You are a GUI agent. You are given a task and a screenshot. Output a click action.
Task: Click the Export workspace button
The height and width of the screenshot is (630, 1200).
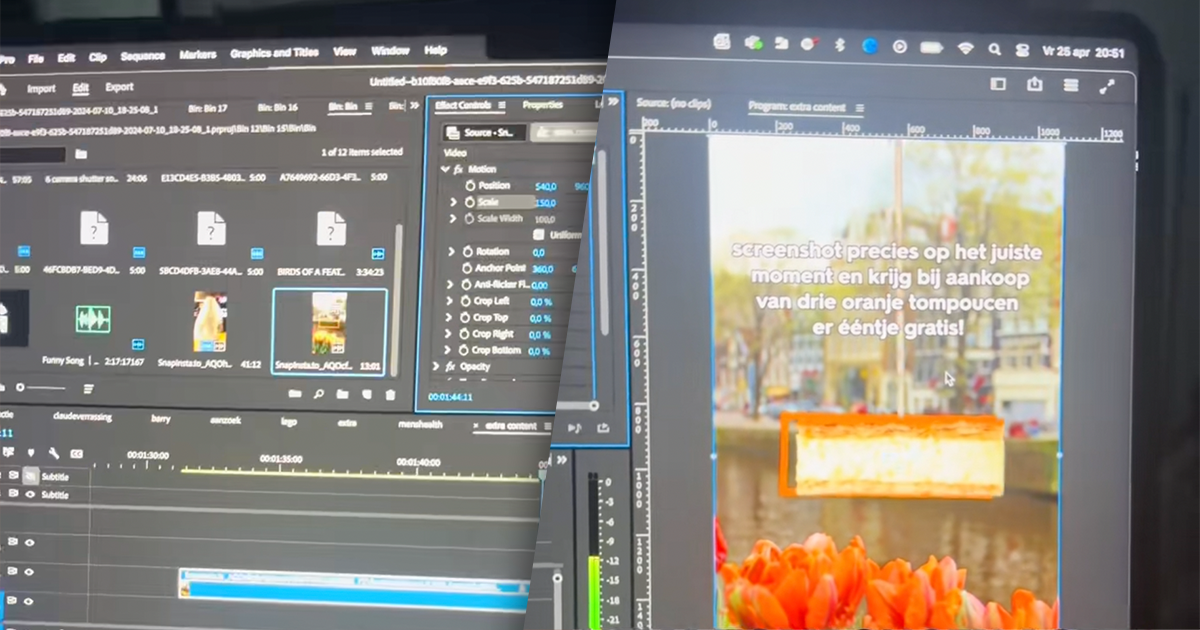click(x=119, y=87)
